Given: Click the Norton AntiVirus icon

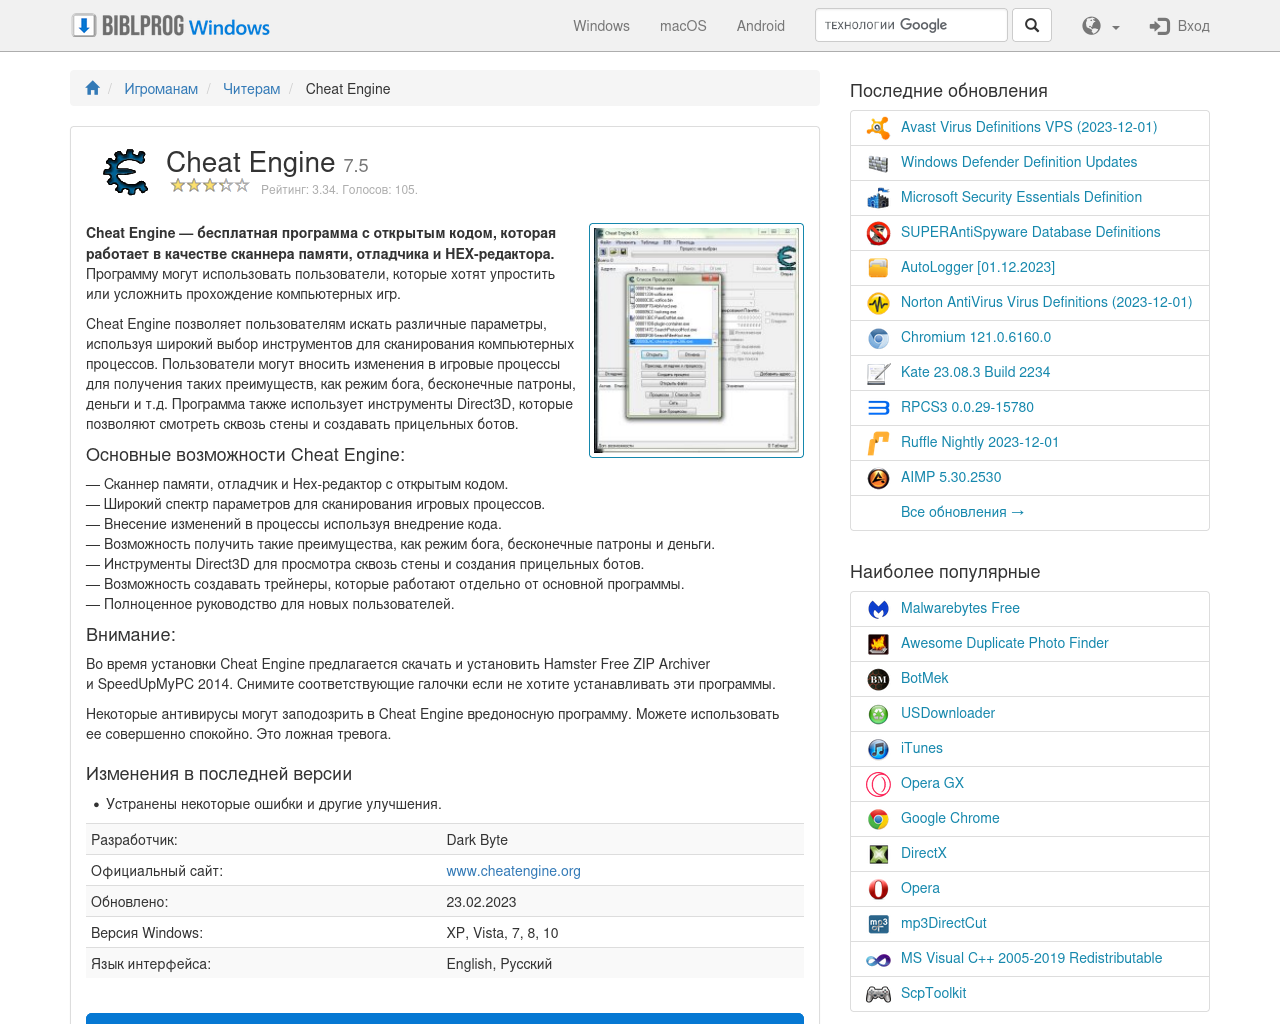Looking at the screenshot, I should (878, 303).
